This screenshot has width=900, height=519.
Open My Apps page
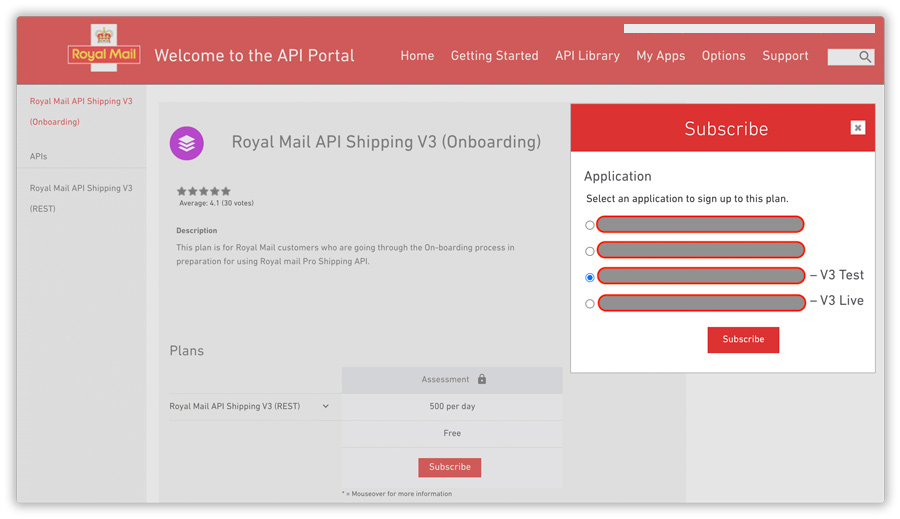[661, 56]
